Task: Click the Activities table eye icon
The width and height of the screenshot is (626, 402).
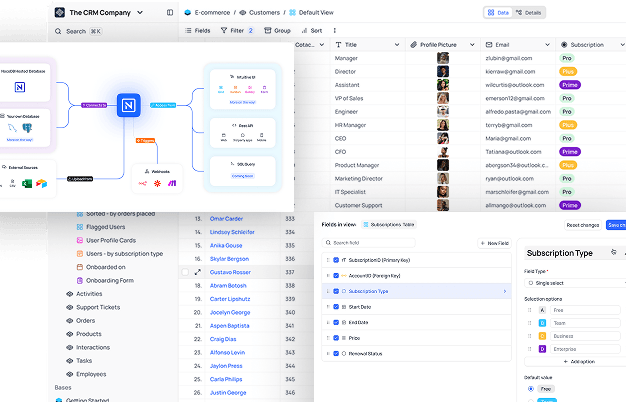Action: point(69,294)
